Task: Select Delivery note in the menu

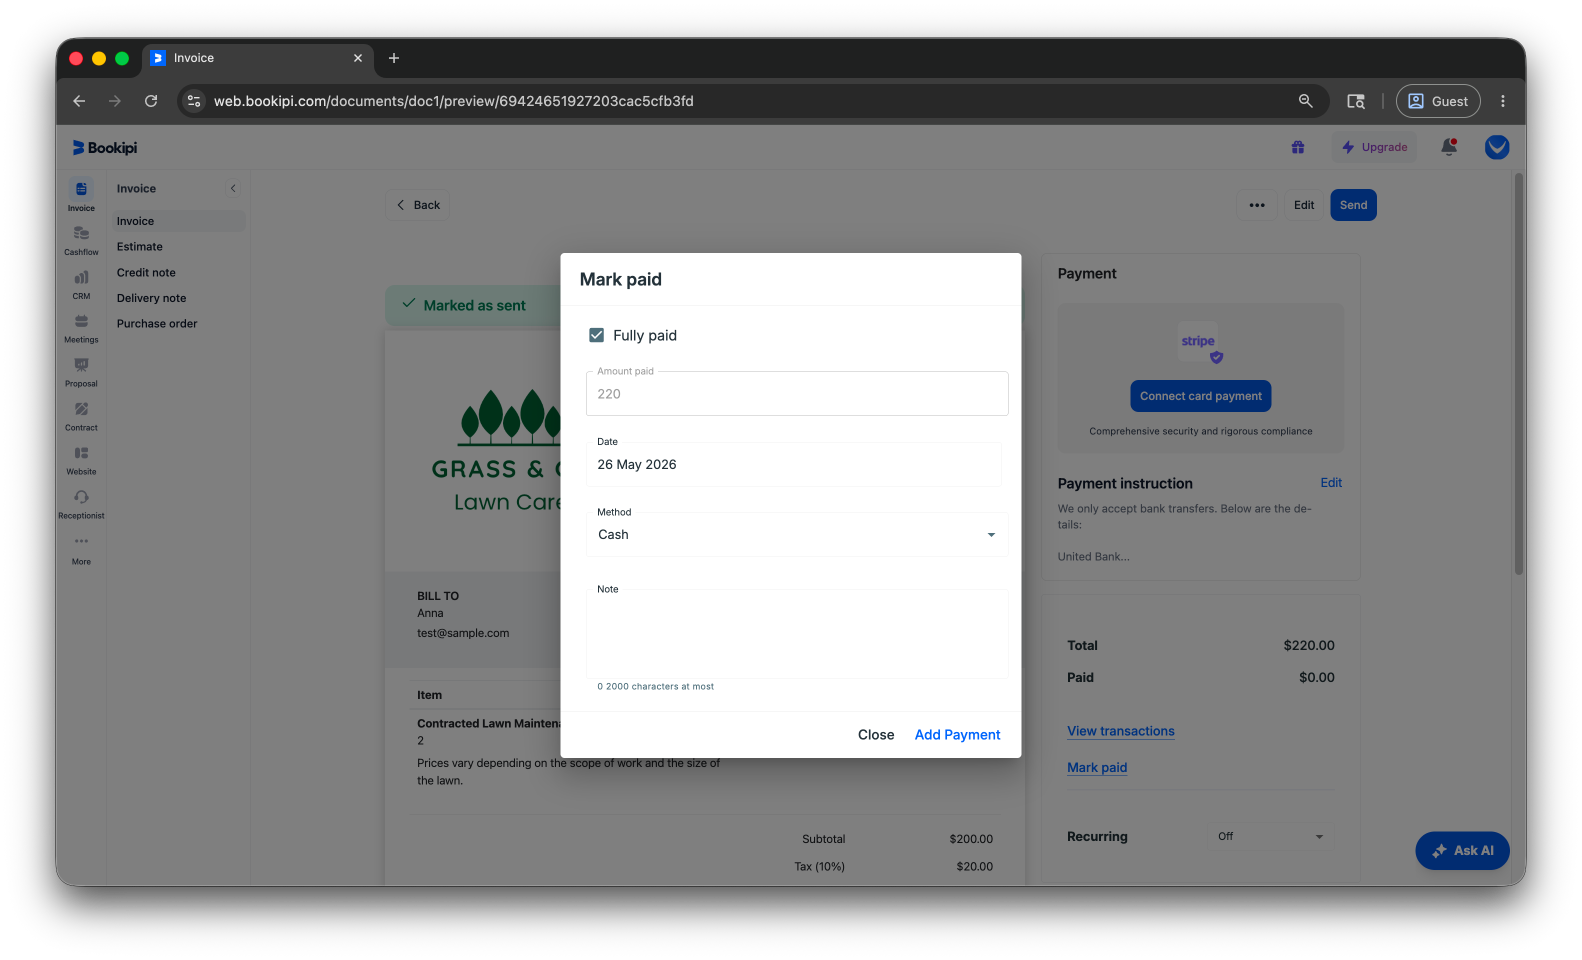Action: (x=152, y=298)
